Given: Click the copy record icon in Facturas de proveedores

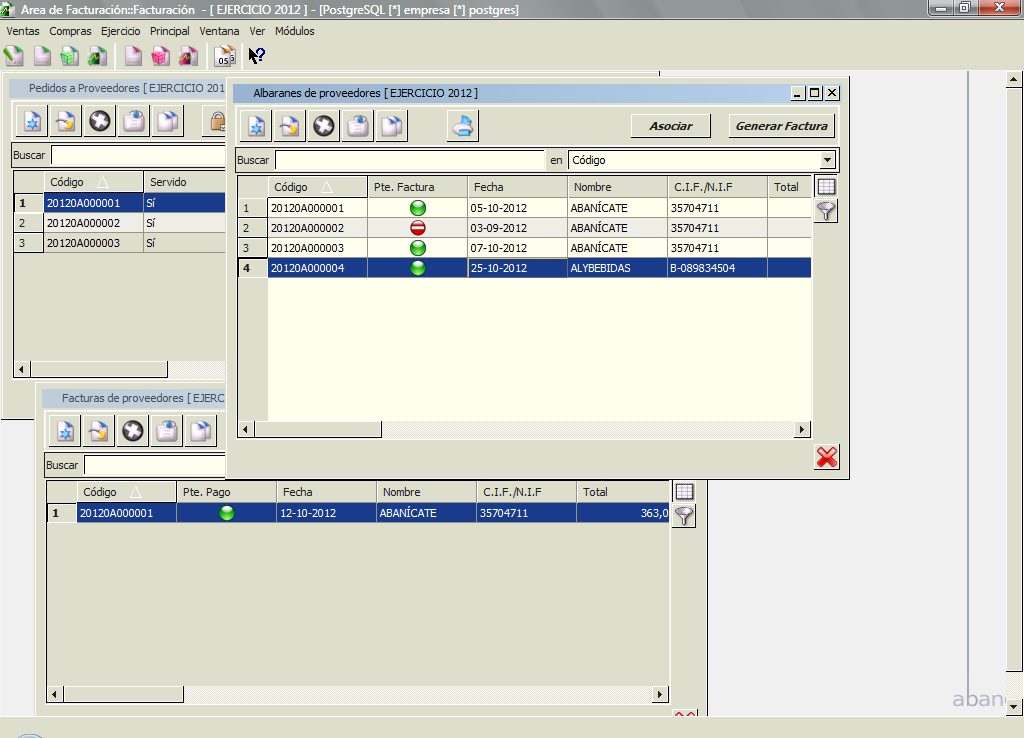Looking at the screenshot, I should [201, 431].
